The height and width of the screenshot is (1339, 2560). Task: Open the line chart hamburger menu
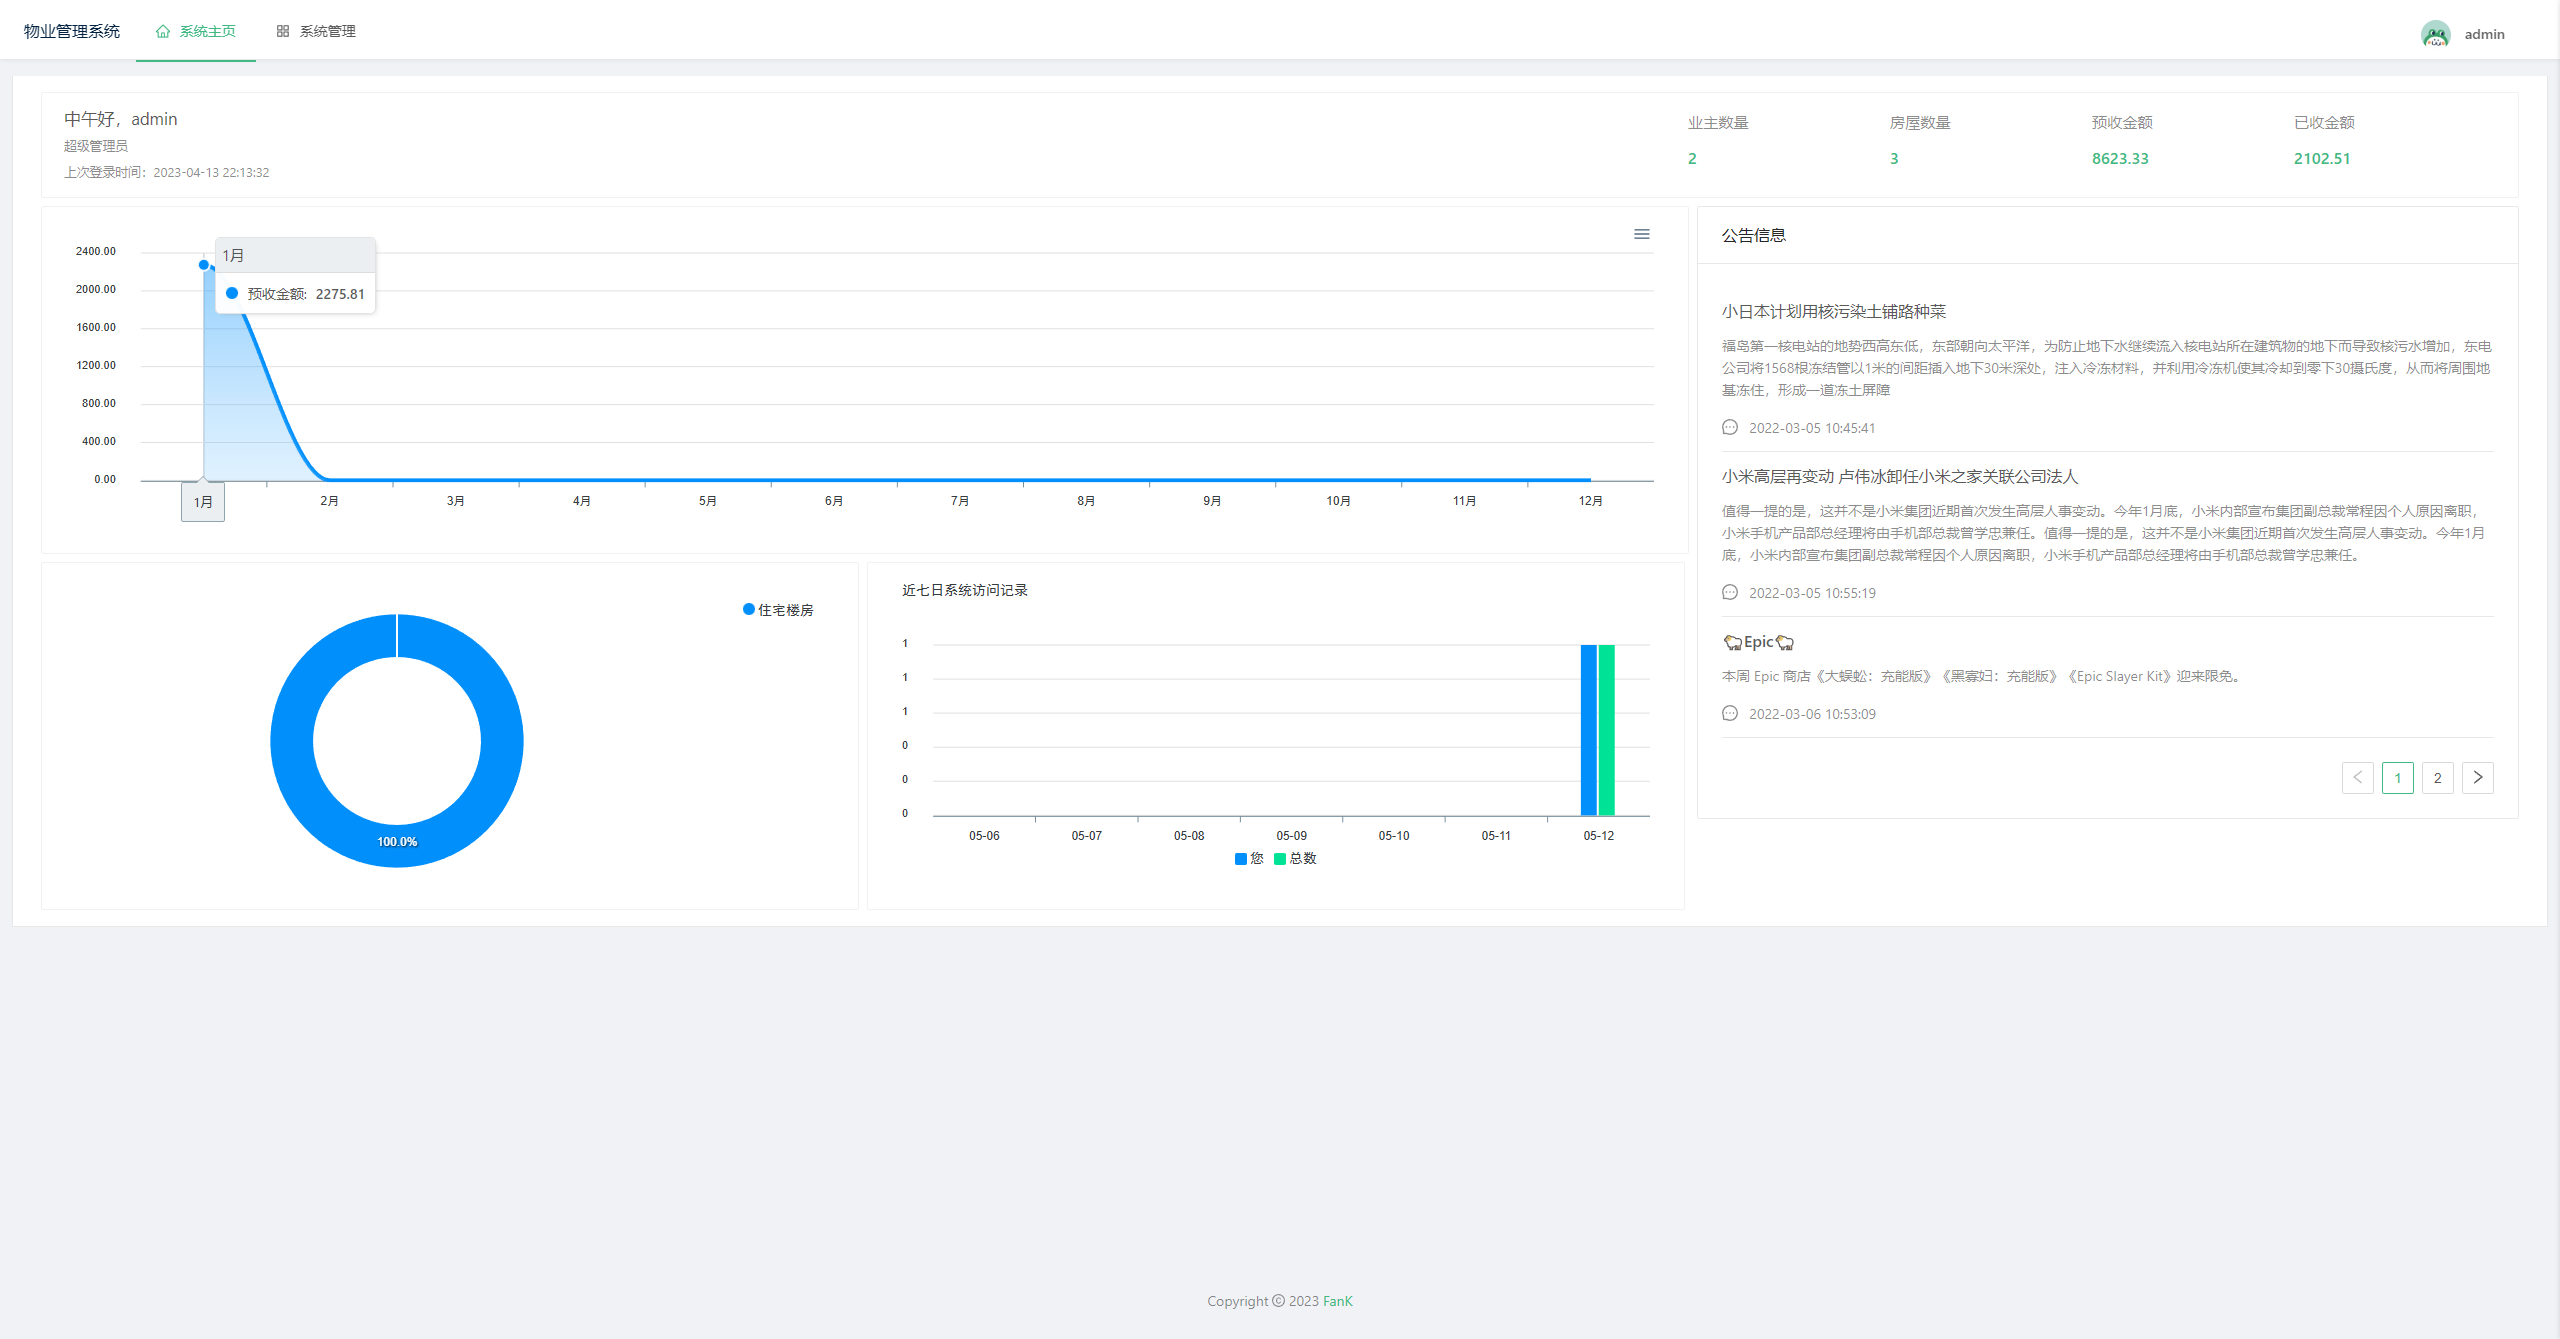tap(1641, 234)
